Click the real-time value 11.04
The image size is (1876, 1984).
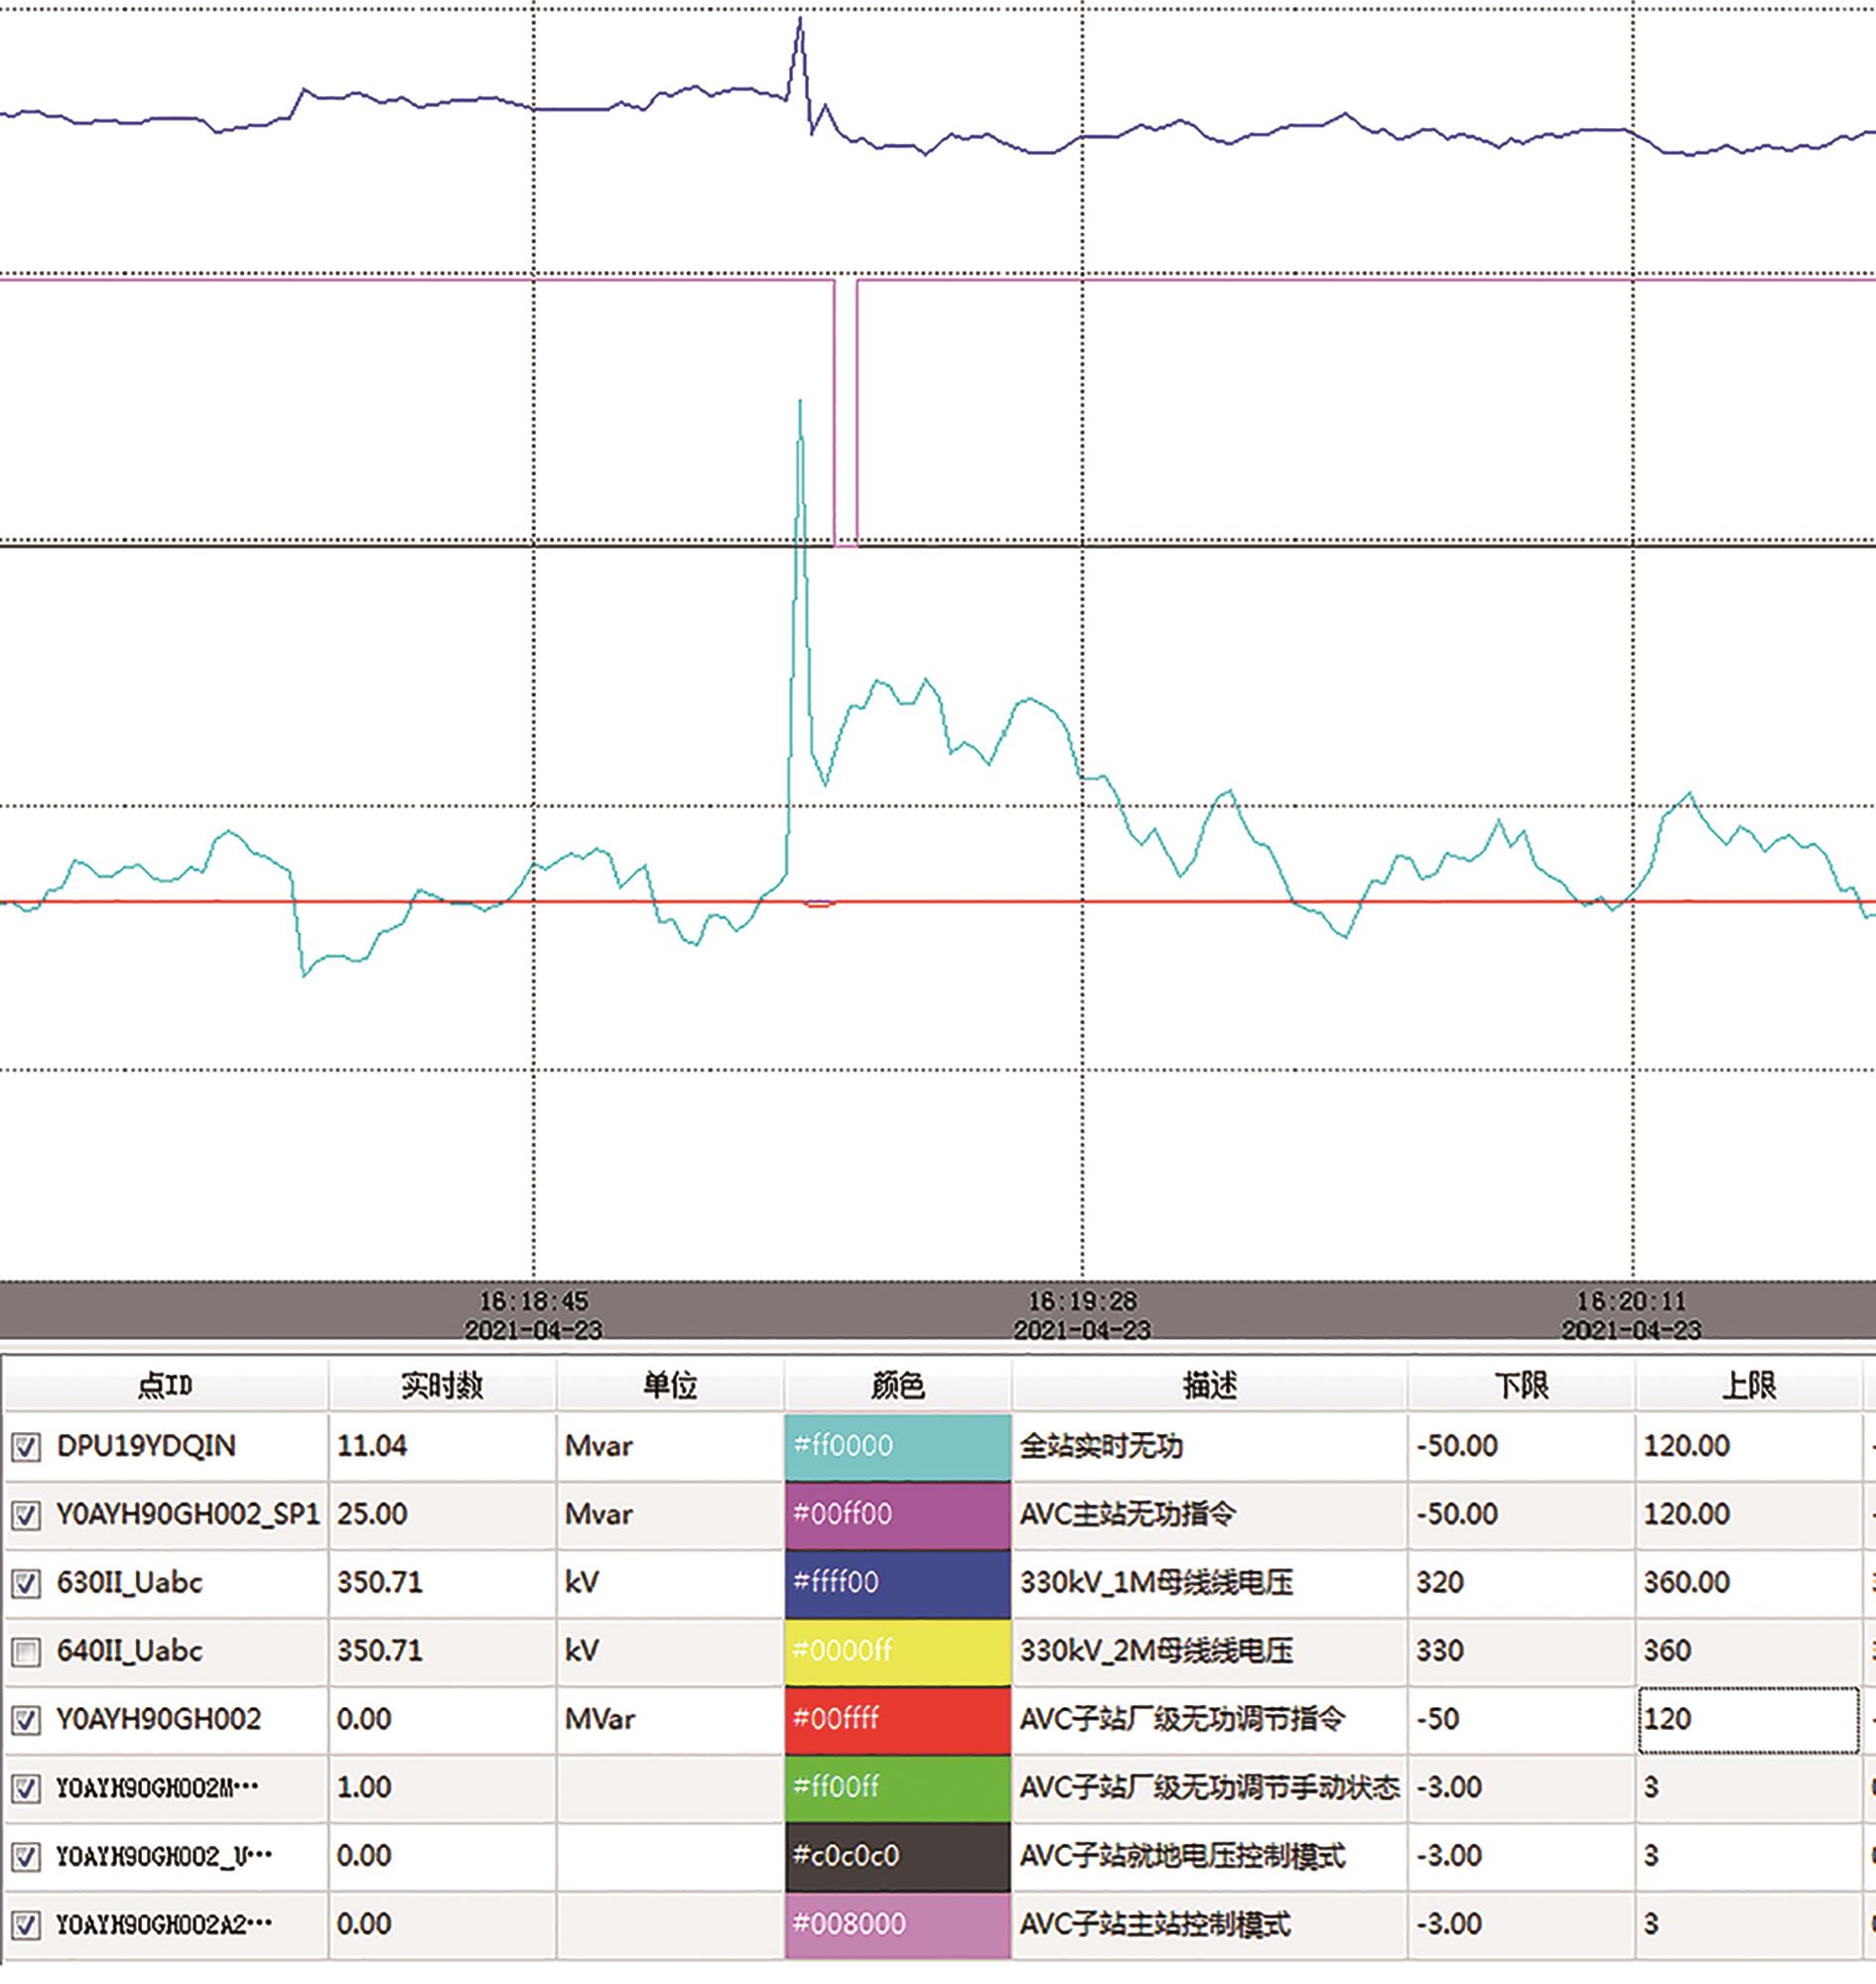(372, 1446)
